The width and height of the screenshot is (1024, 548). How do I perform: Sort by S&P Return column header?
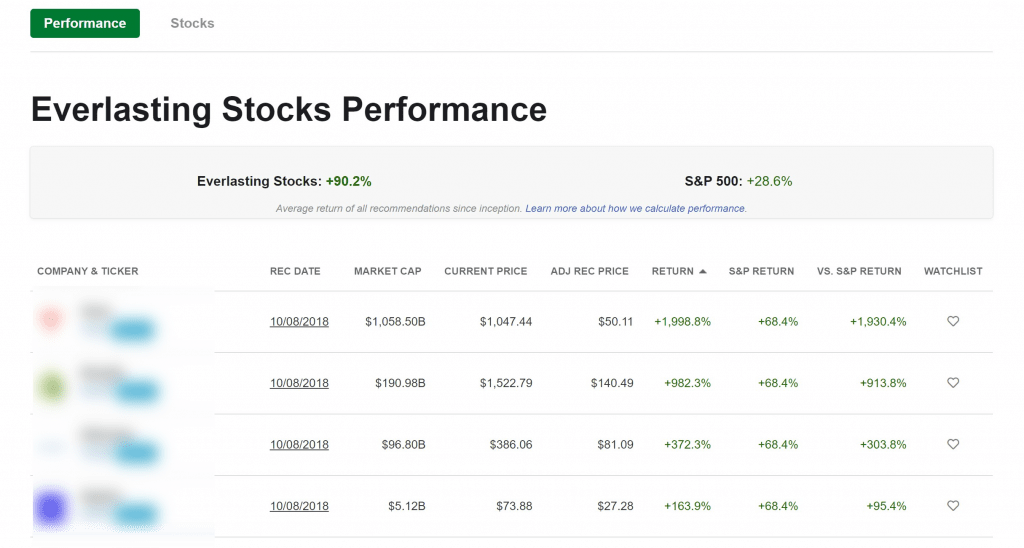point(761,271)
